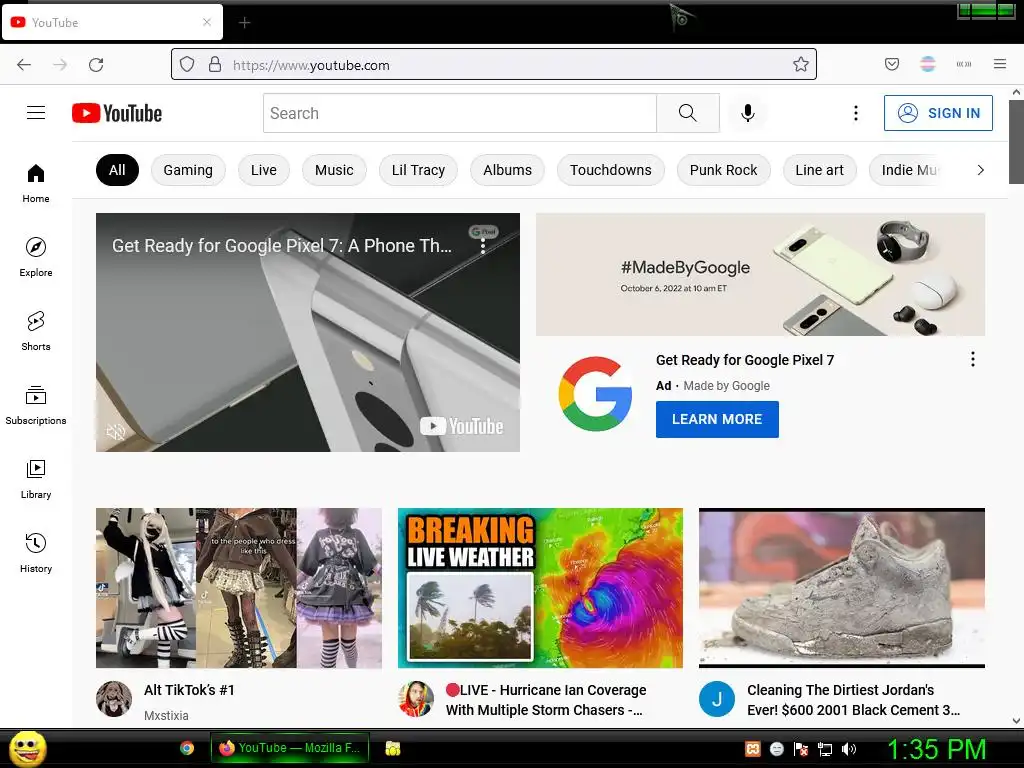
Task: Open the Pixel 7 ad video options menu
Action: (x=483, y=246)
